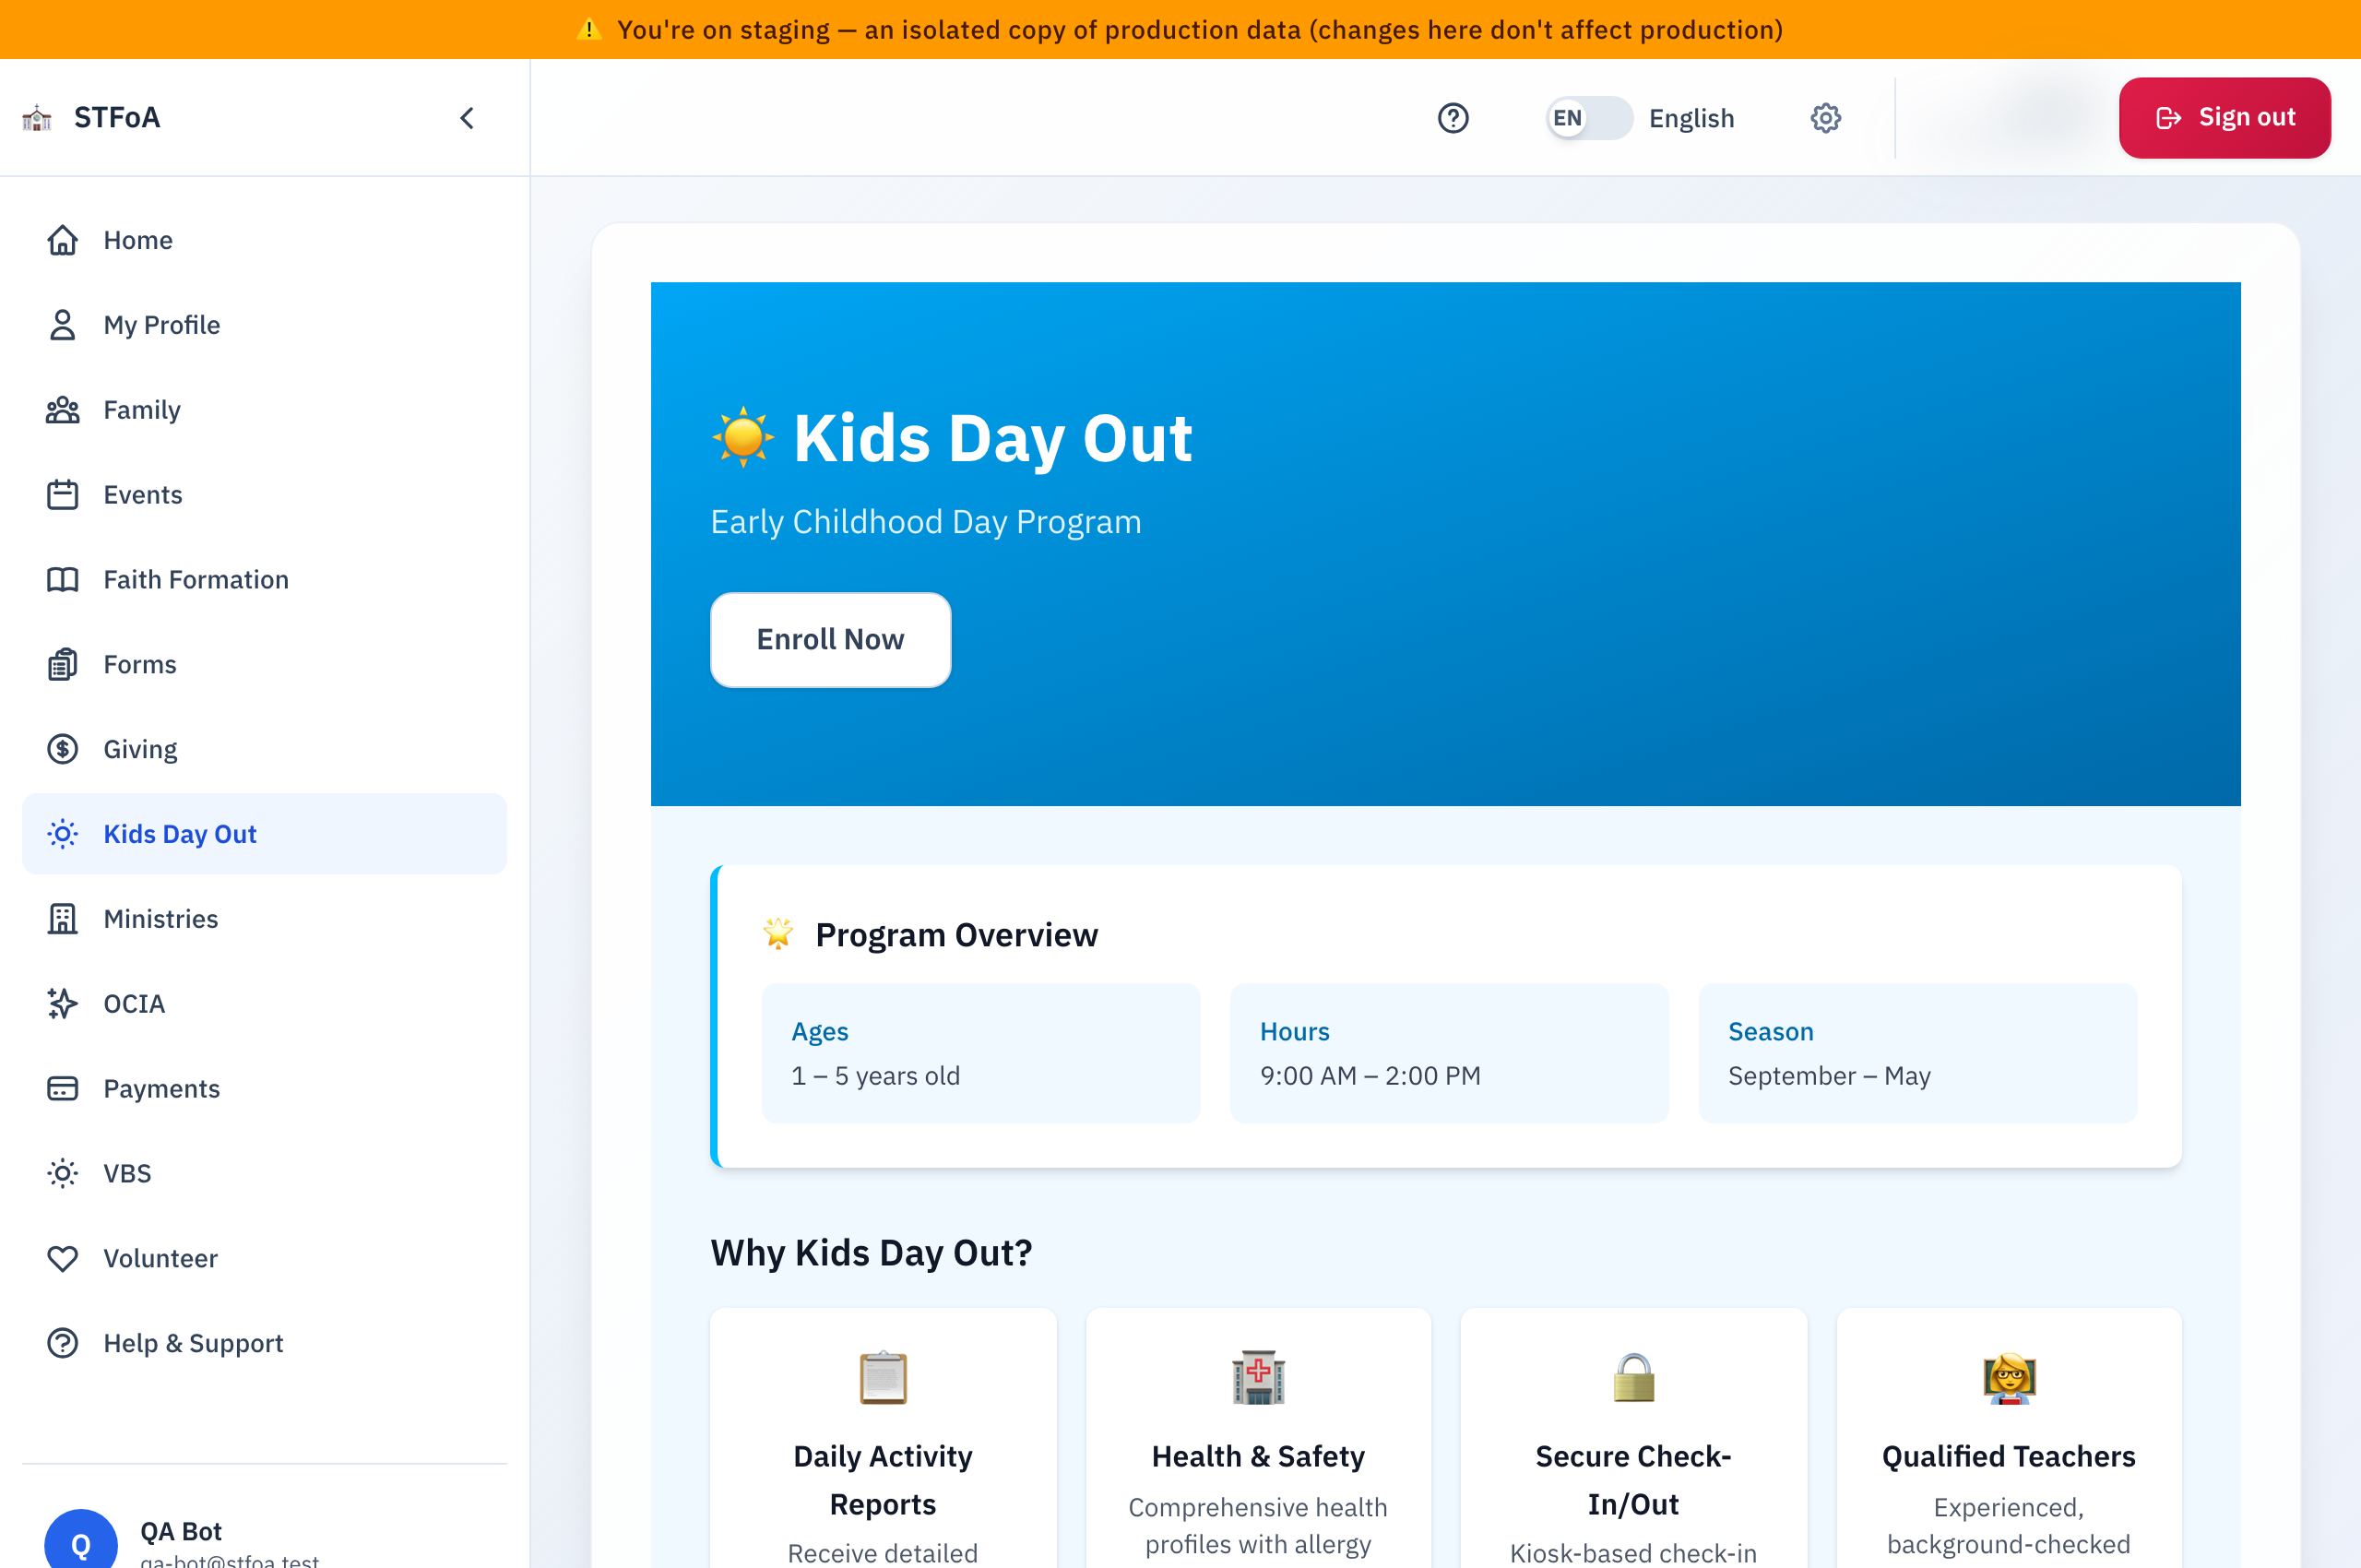Viewport: 2361px width, 1568px height.
Task: Click the VBS sun icon
Action: coord(62,1173)
